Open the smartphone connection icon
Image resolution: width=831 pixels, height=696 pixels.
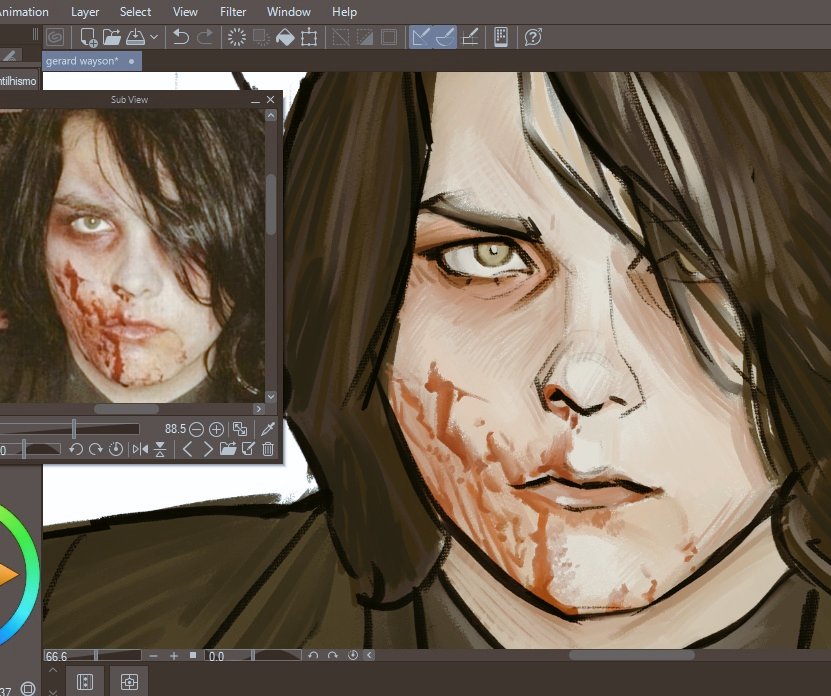click(x=501, y=37)
